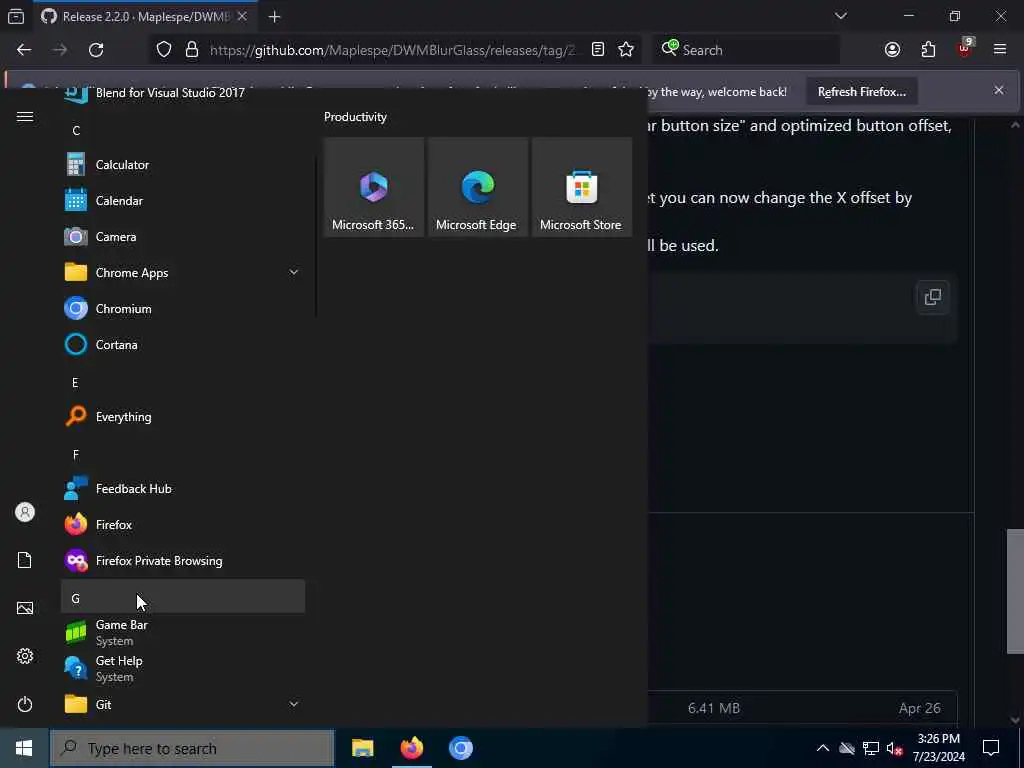Screen dimensions: 1024x768
Task: Jump to letter C section header
Action: click(x=183, y=131)
